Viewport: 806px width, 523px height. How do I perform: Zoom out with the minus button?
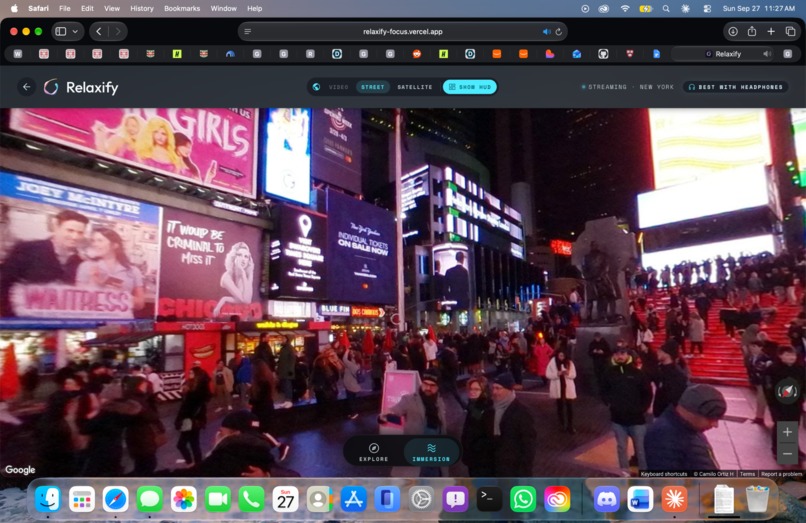pos(787,454)
